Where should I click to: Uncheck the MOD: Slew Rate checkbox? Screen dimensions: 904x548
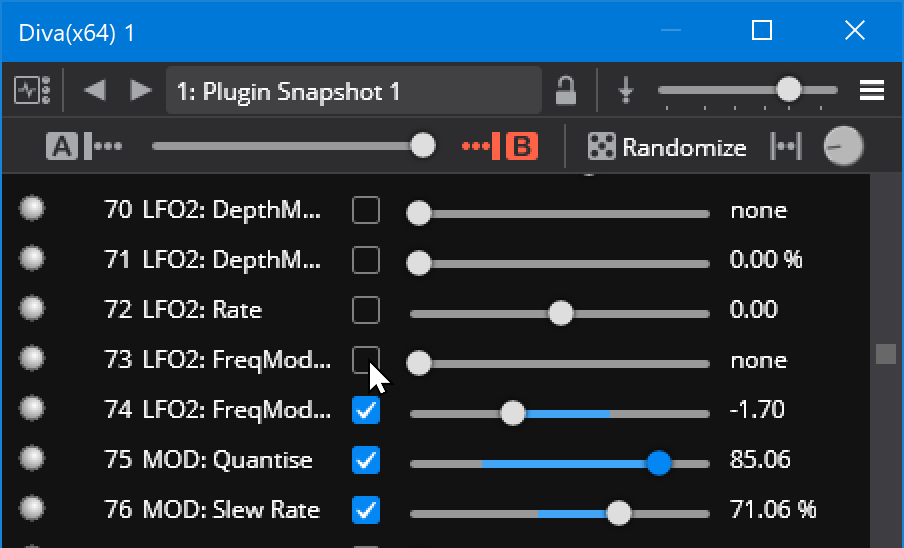click(x=366, y=510)
